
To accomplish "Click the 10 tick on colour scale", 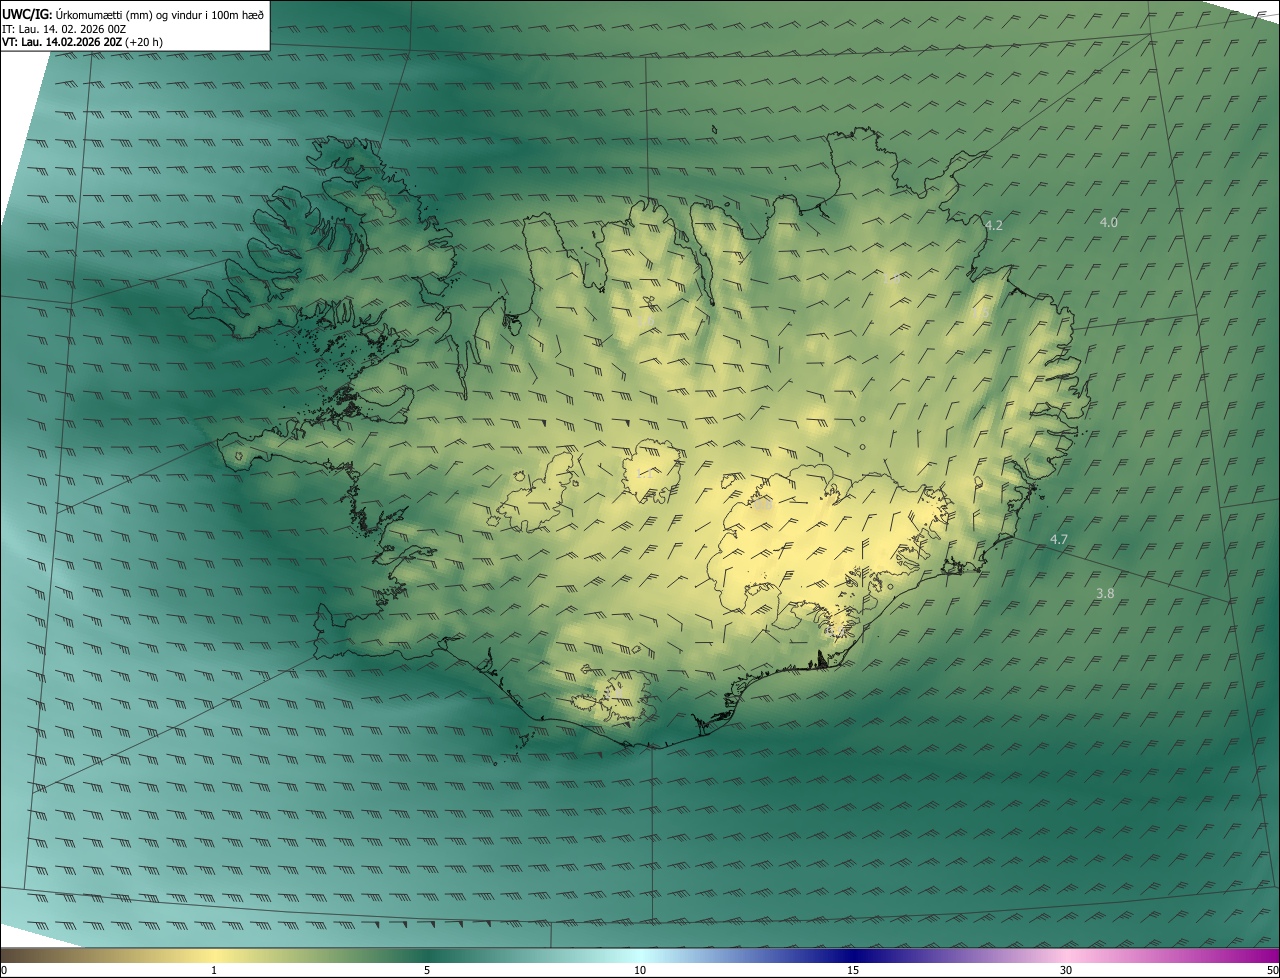I will [640, 970].
